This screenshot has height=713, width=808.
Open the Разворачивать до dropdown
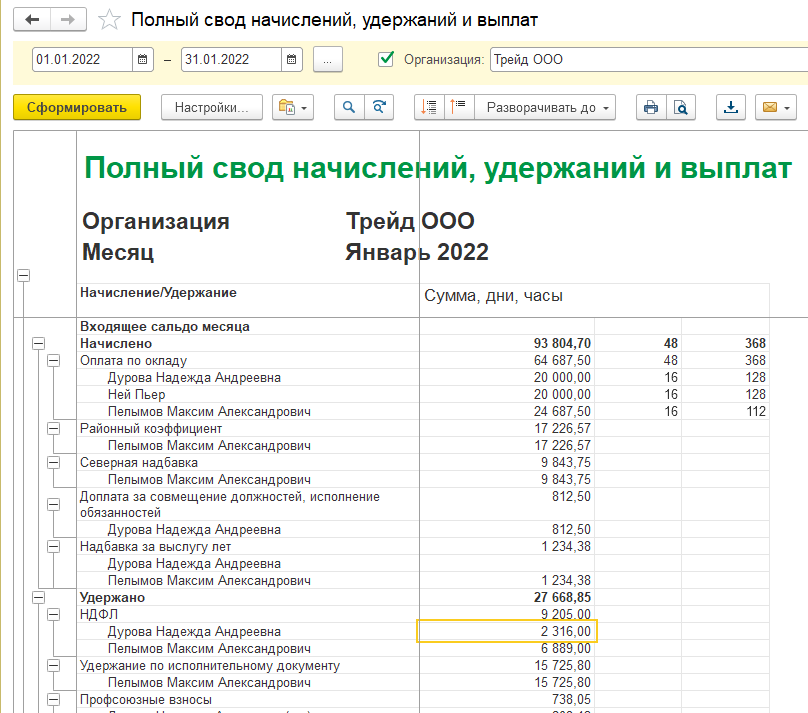545,108
